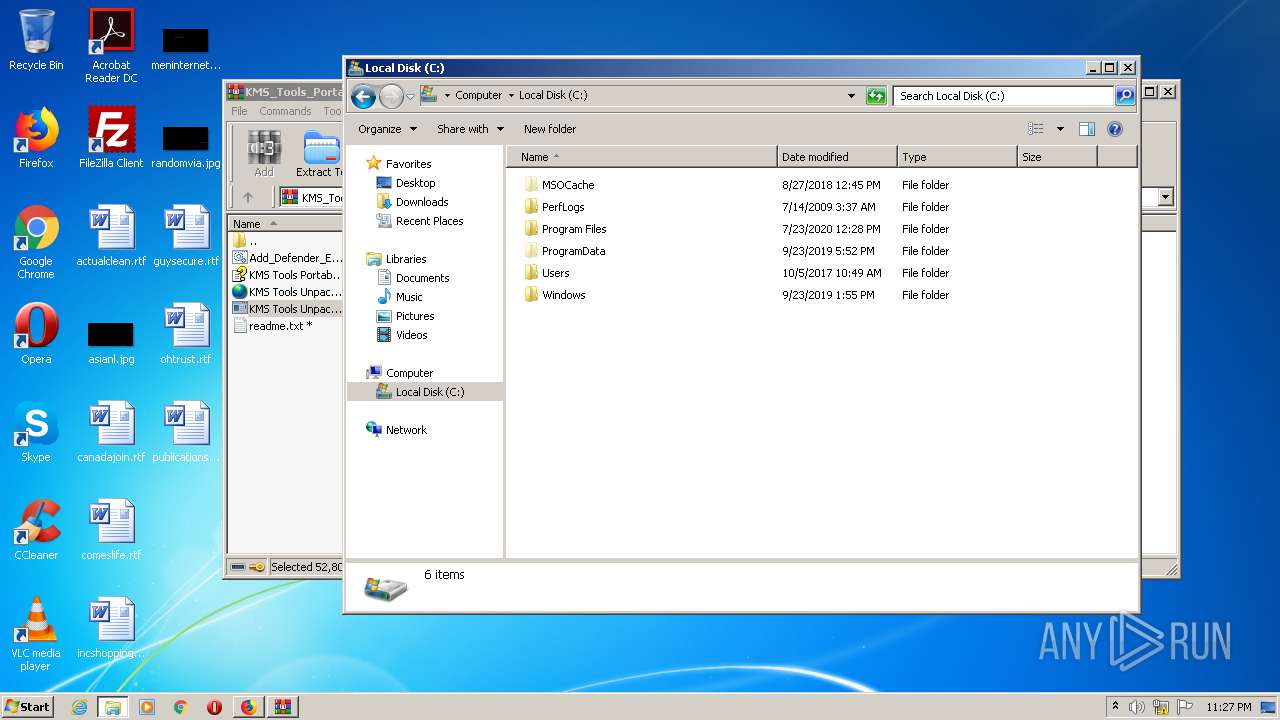Click the search magnifier icon

(x=1125, y=96)
